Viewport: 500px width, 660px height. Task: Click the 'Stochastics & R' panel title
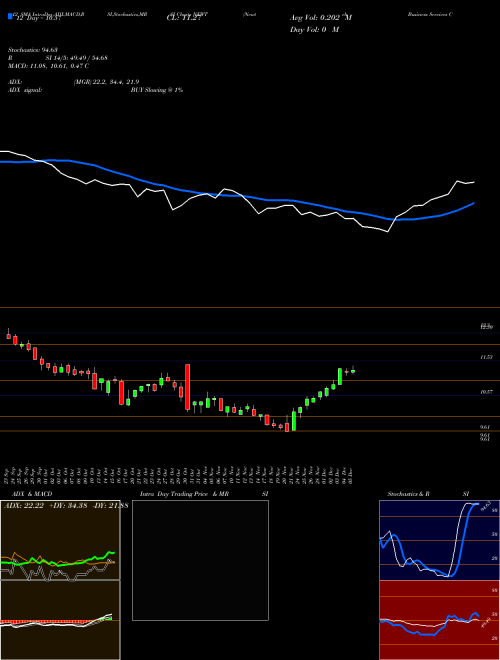pyautogui.click(x=409, y=494)
